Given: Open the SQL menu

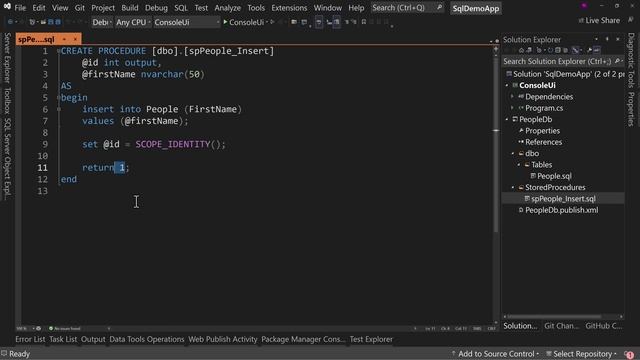Looking at the screenshot, I should coord(181,8).
